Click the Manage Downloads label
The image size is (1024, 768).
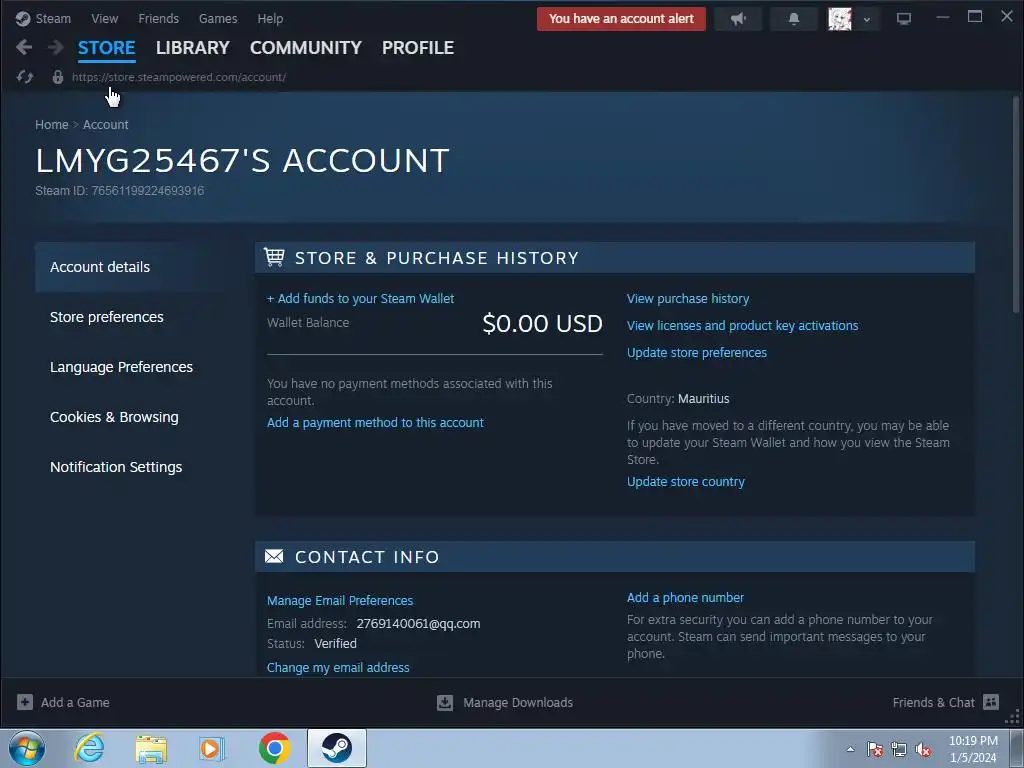(518, 703)
